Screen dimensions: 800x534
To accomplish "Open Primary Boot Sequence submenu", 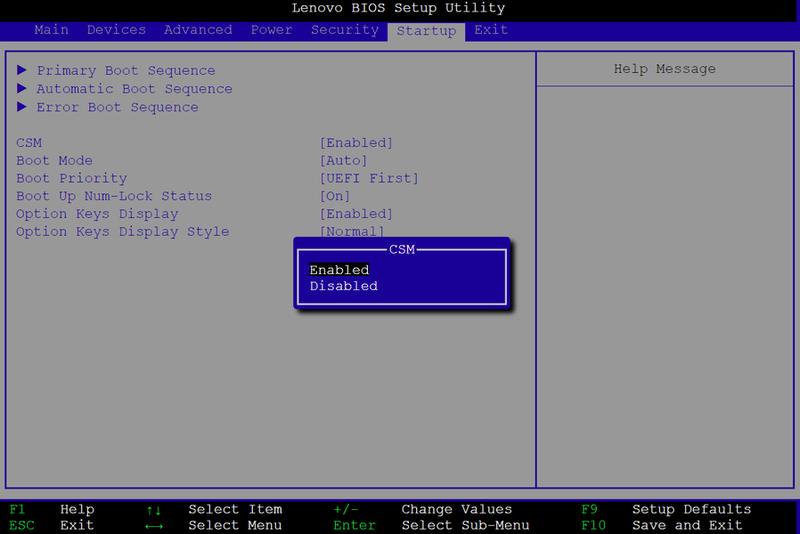I will pos(126,70).
